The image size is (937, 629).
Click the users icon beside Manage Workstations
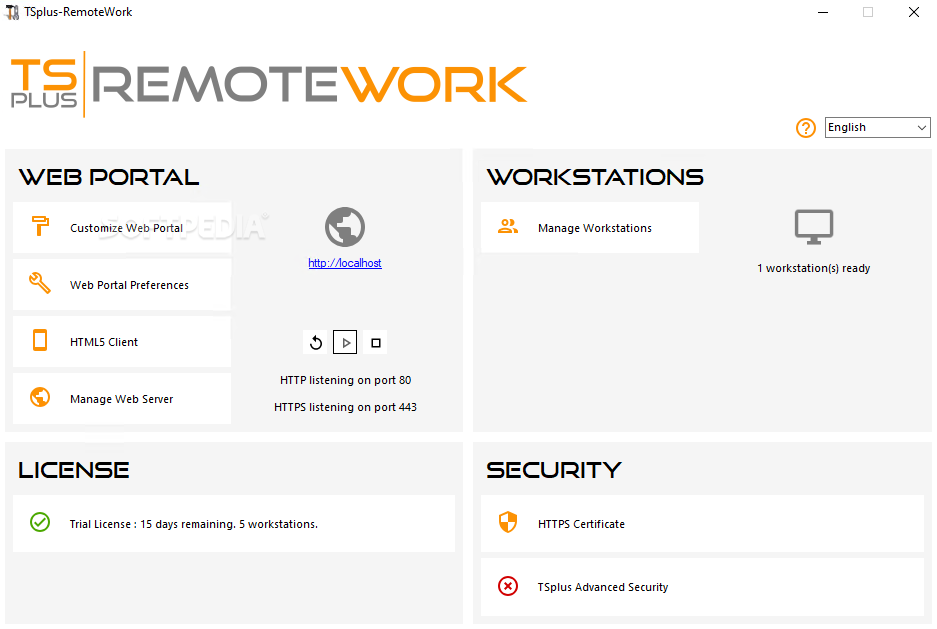(x=508, y=226)
